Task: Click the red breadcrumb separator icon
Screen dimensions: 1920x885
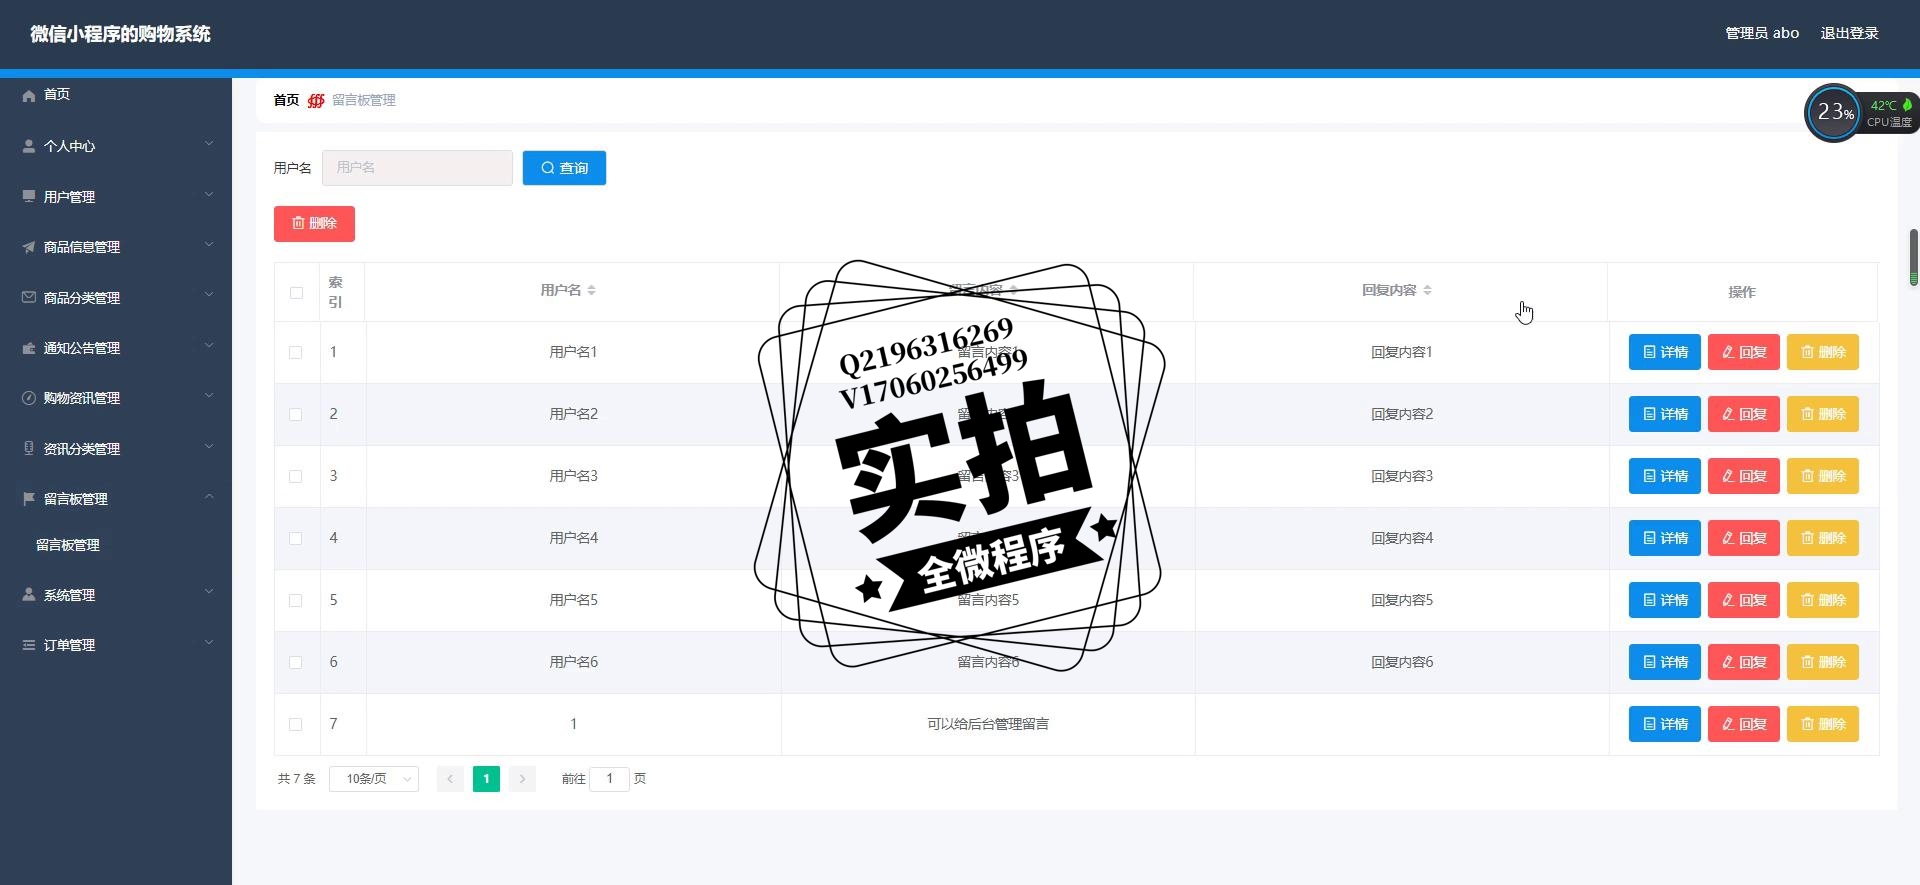Action: pyautogui.click(x=316, y=100)
